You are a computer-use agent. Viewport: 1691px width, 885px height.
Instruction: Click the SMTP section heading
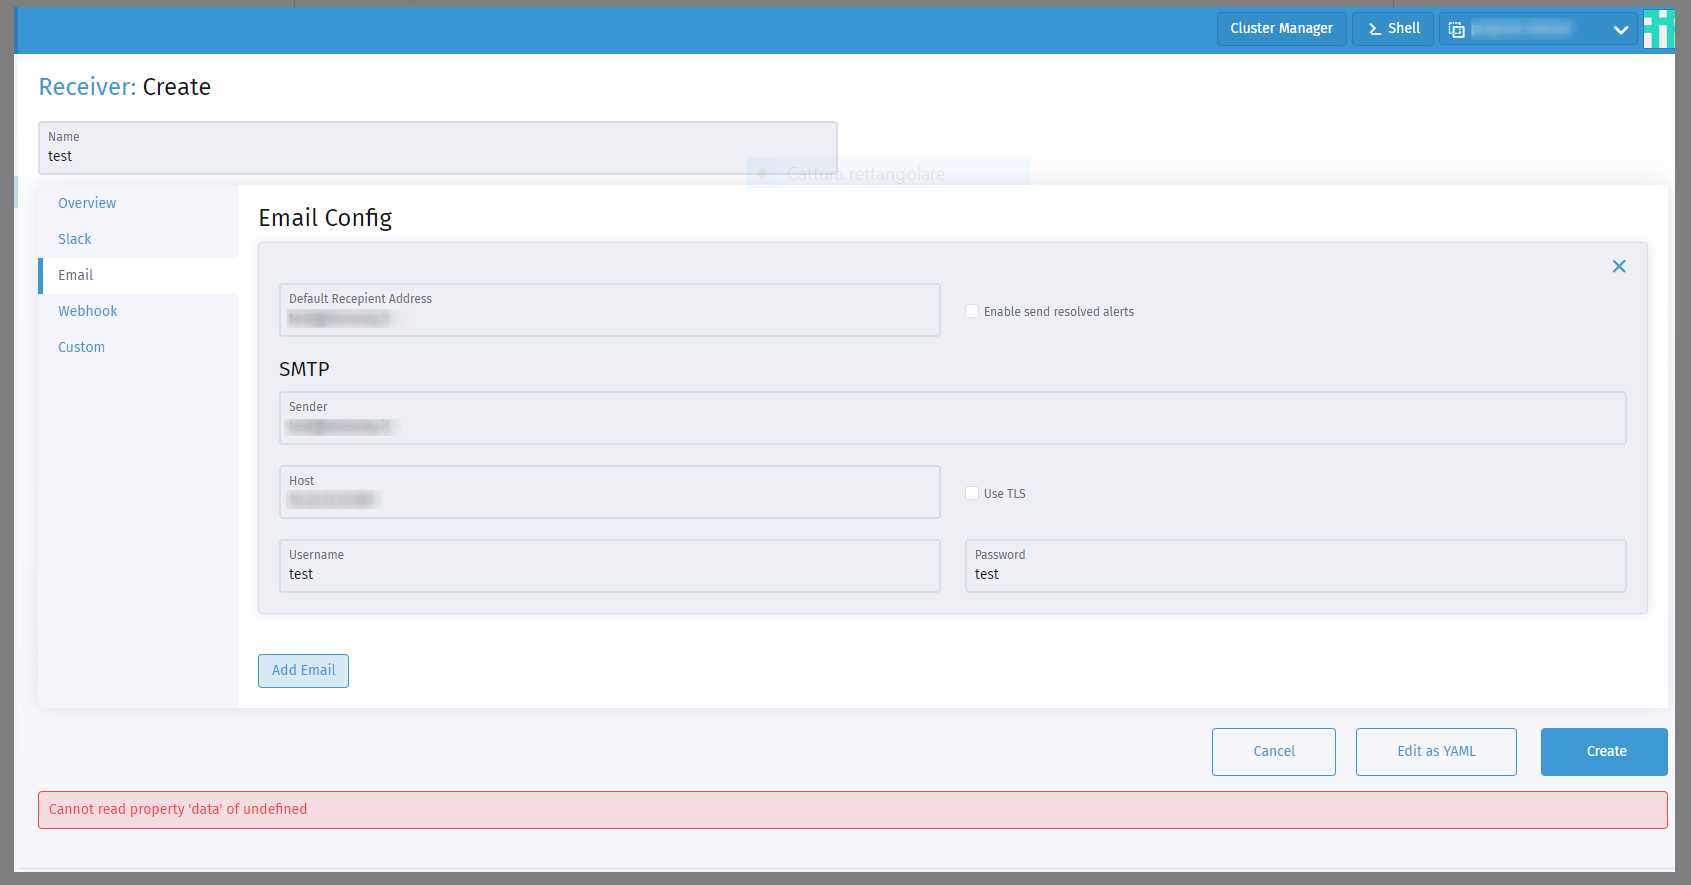[304, 369]
